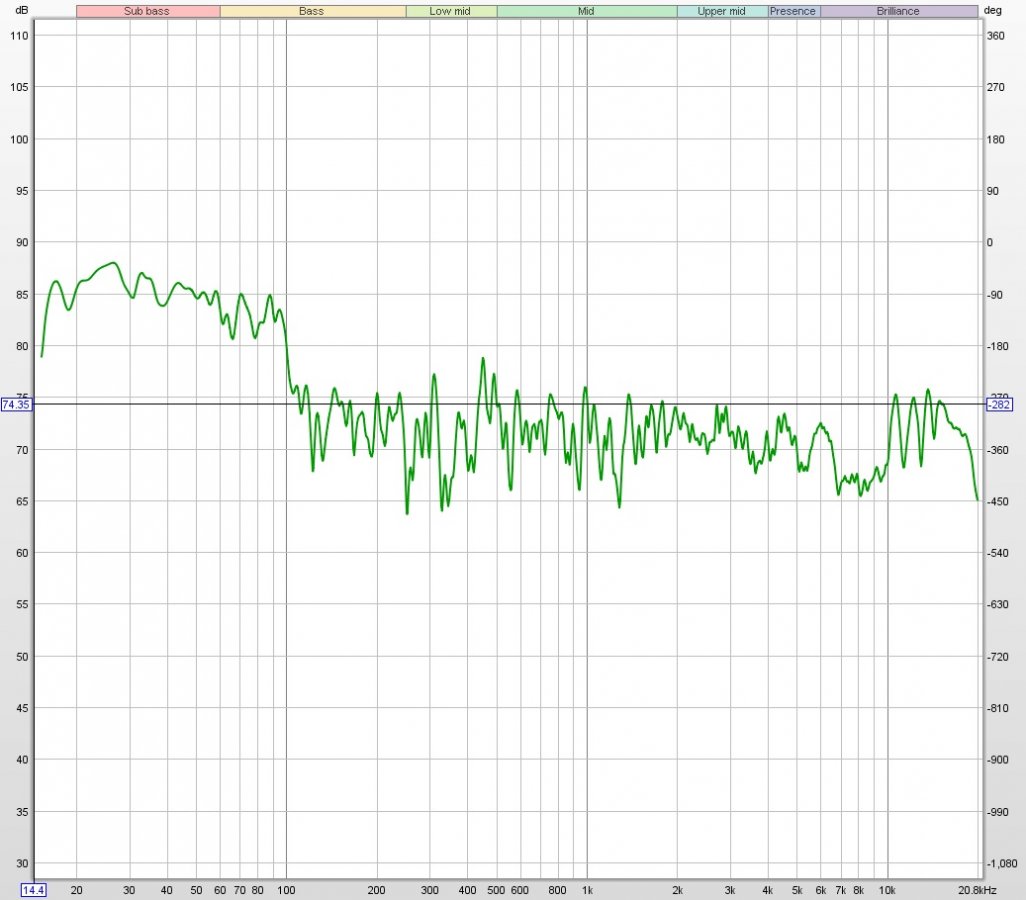This screenshot has width=1026, height=900.
Task: Click the Sub bass band label
Action: point(147,11)
